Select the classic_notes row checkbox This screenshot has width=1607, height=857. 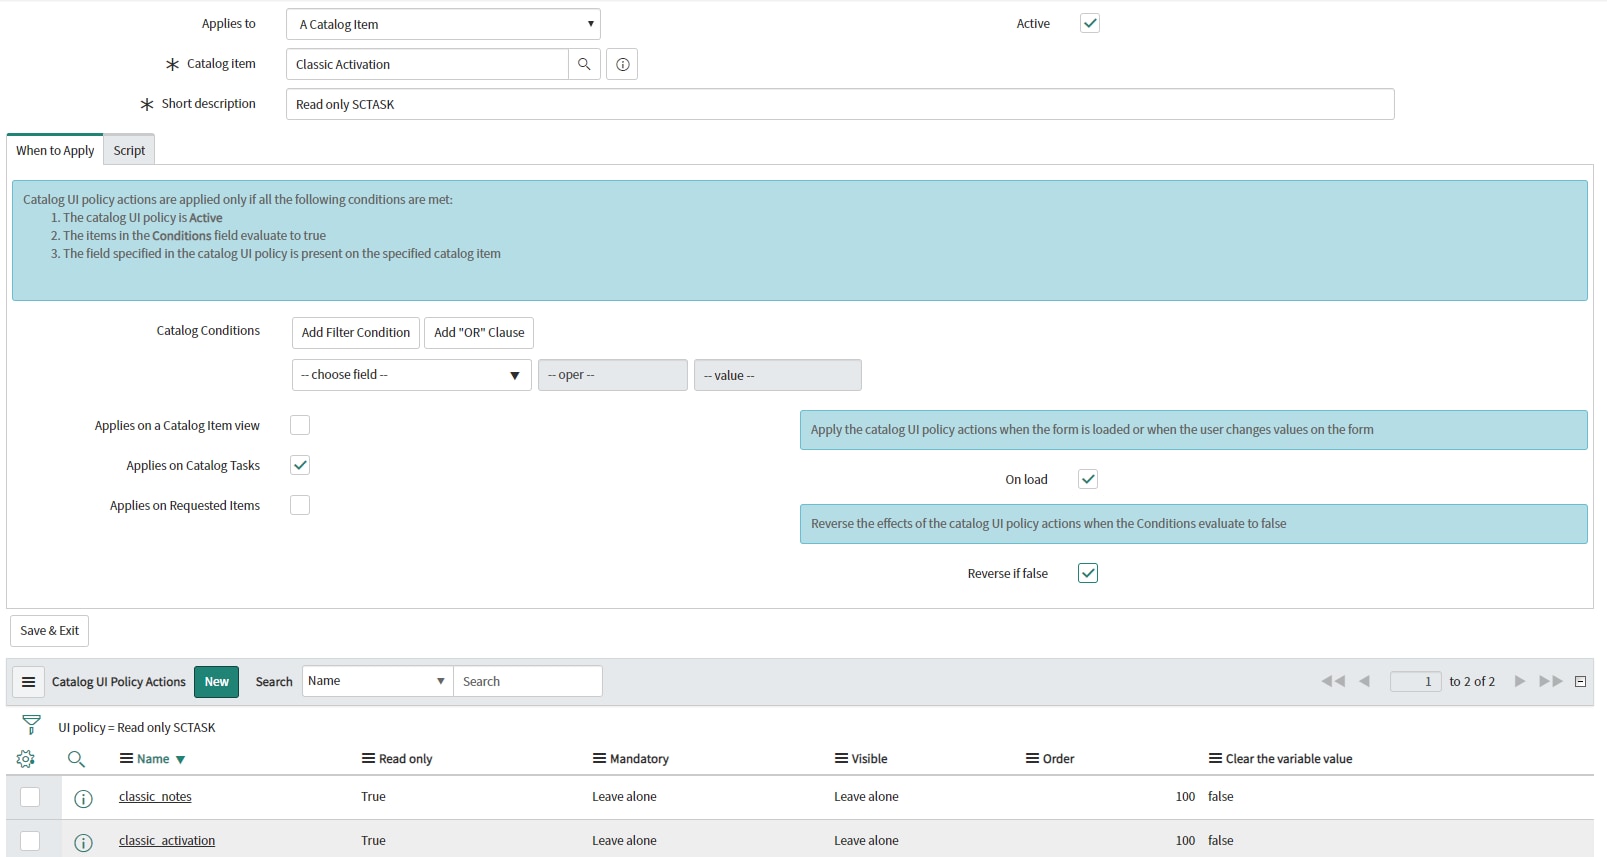pyautogui.click(x=30, y=797)
